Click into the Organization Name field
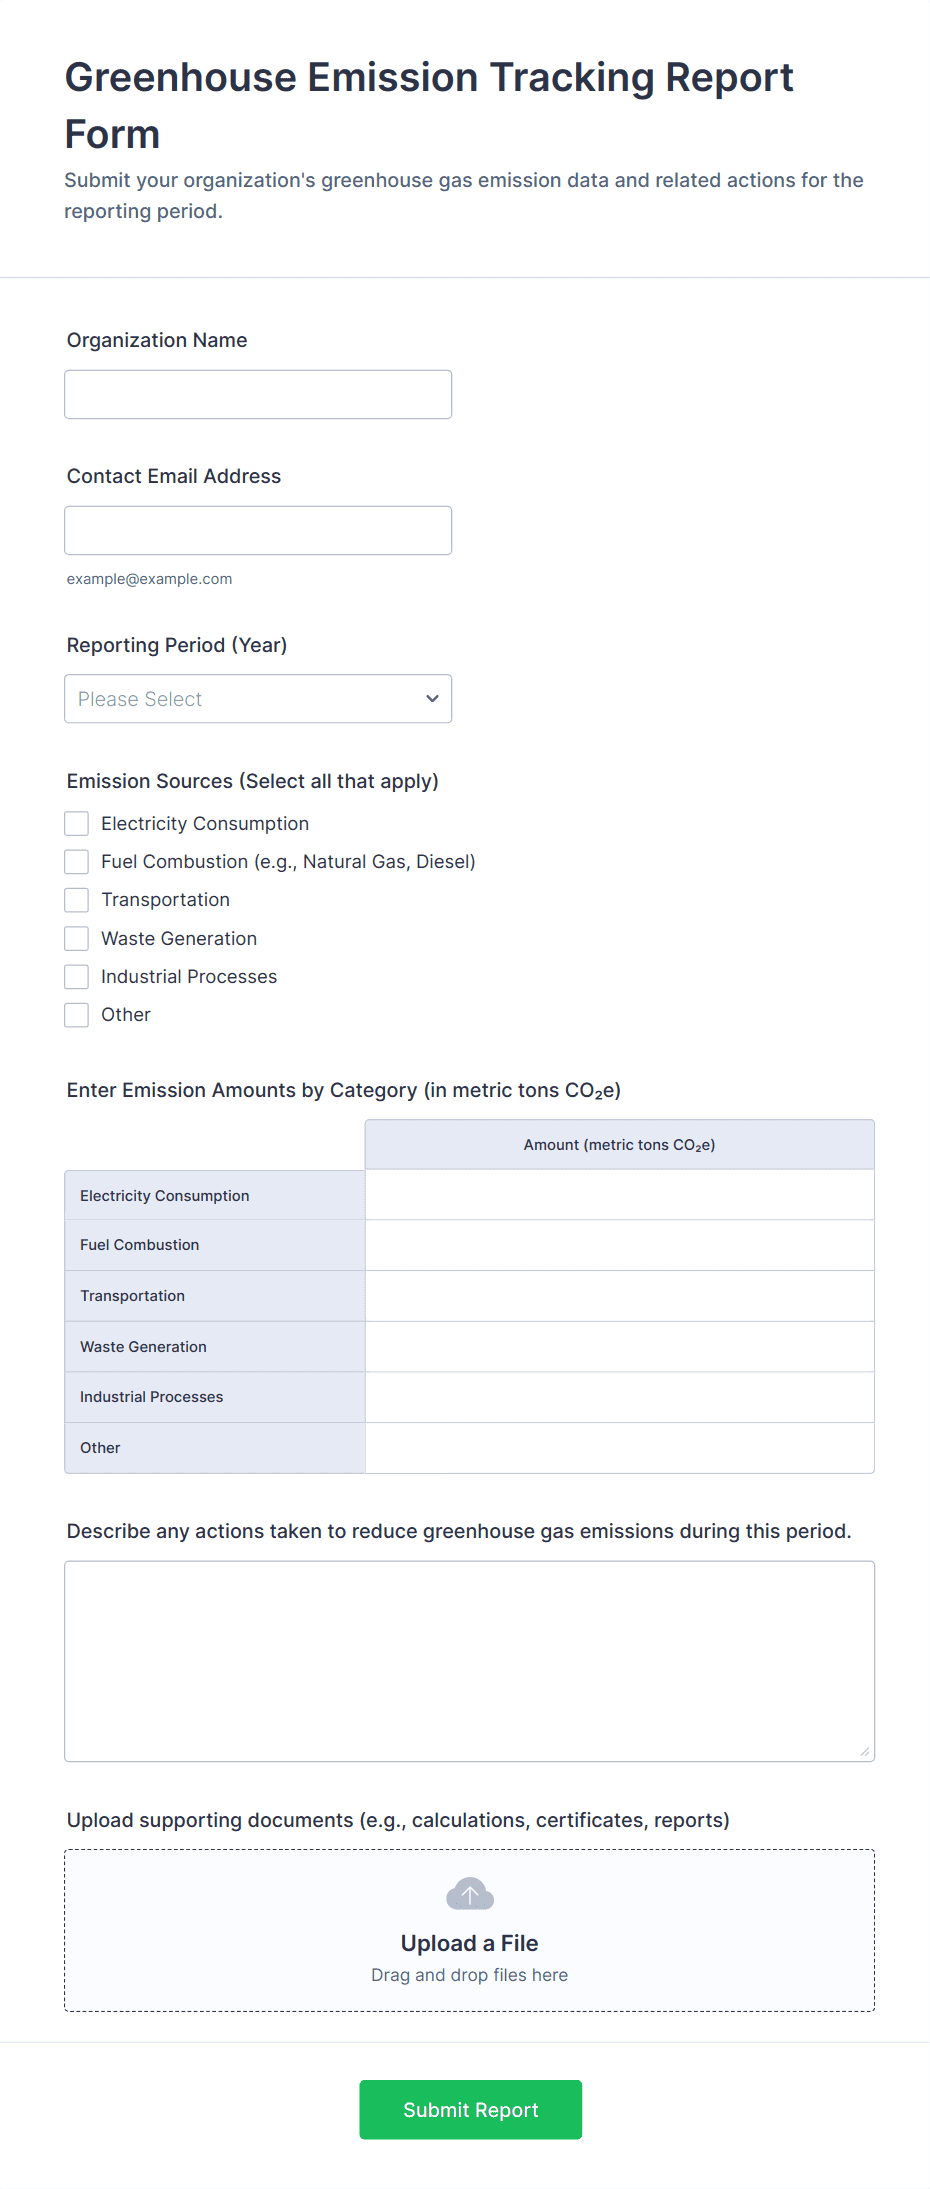930x2189 pixels. click(257, 394)
